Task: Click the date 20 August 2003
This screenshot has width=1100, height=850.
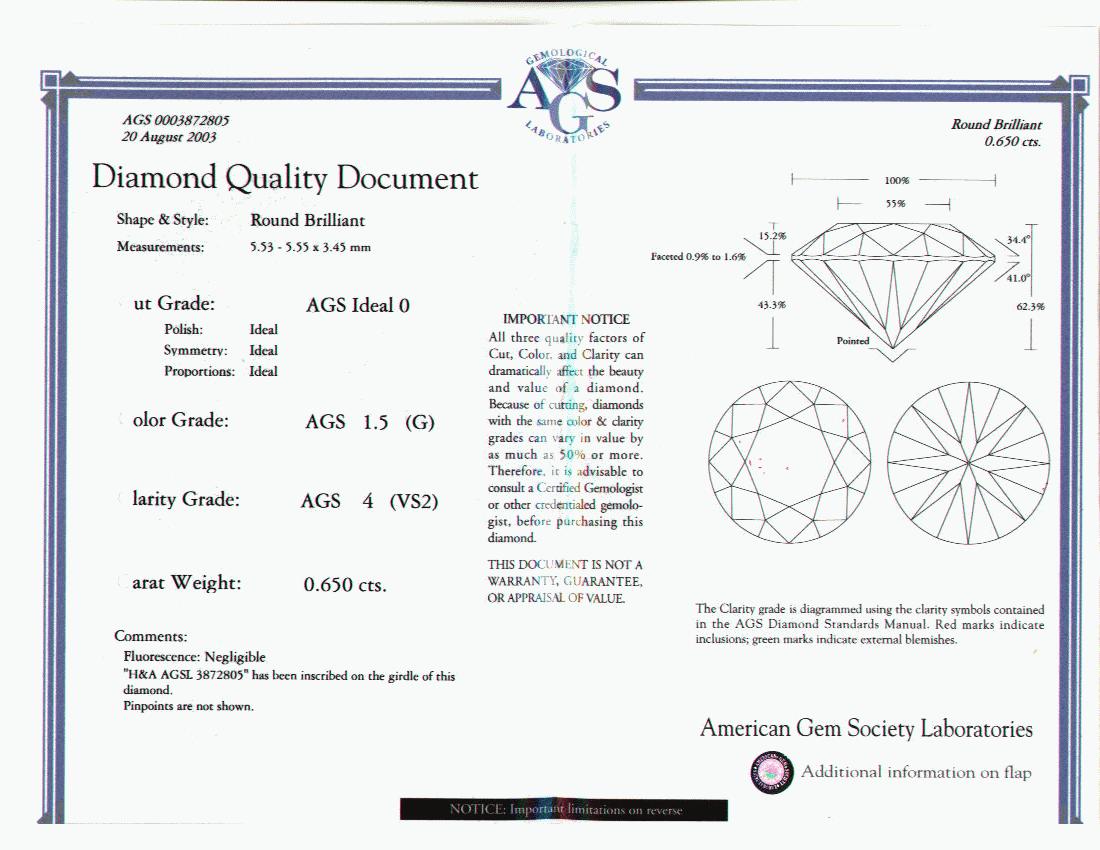Action: [x=169, y=137]
